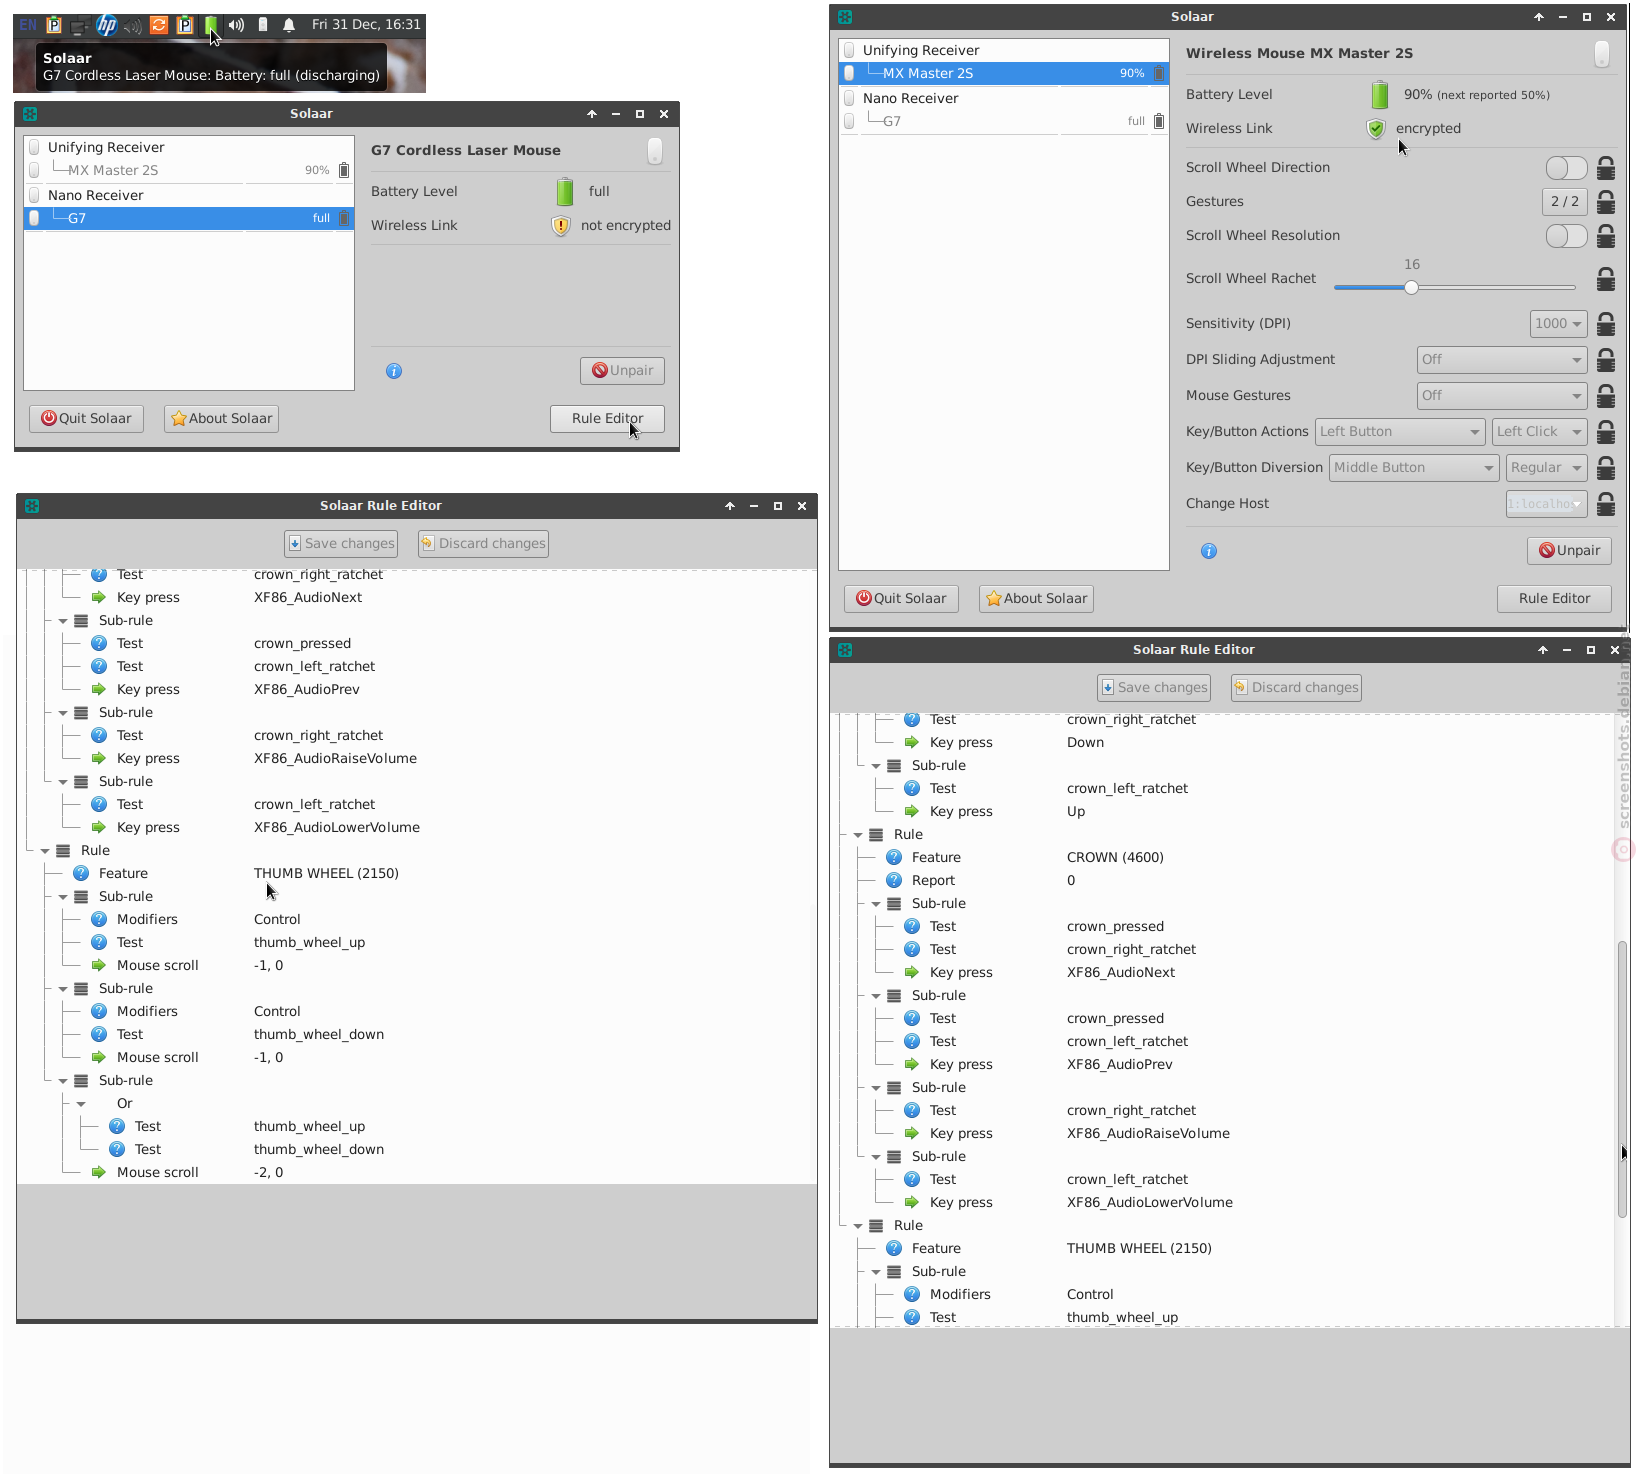Collapse the Rule above Feature CROWN (4600)
The width and height of the screenshot is (1636, 1474).
pyautogui.click(x=858, y=835)
